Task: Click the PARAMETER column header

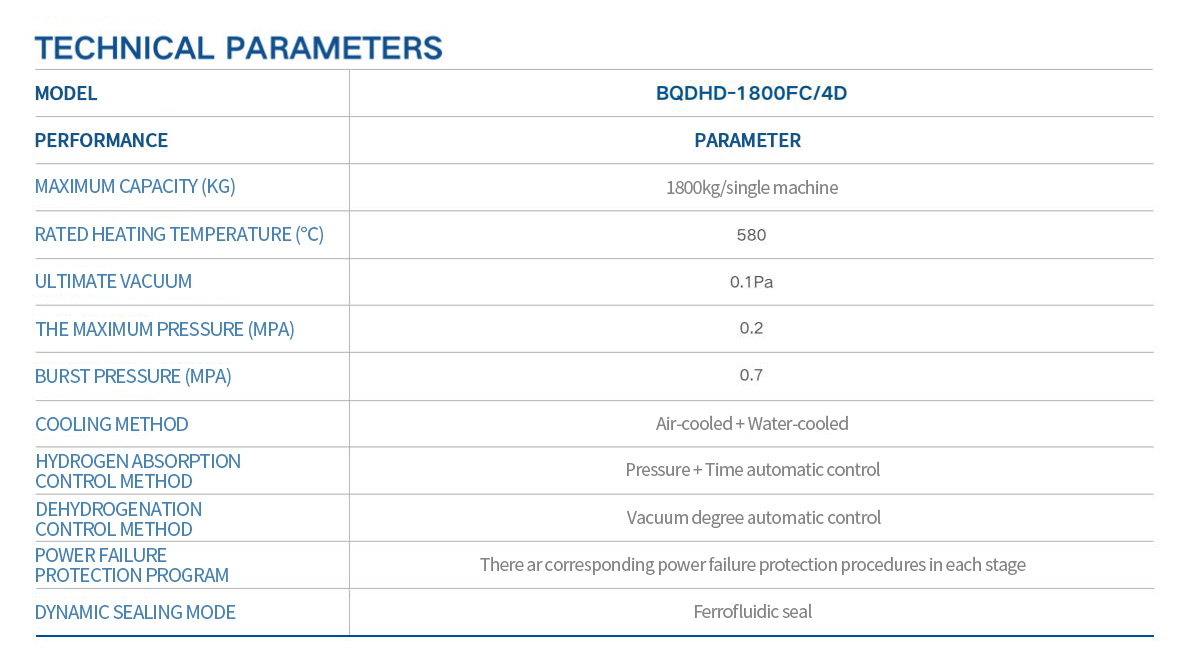Action: [x=748, y=141]
